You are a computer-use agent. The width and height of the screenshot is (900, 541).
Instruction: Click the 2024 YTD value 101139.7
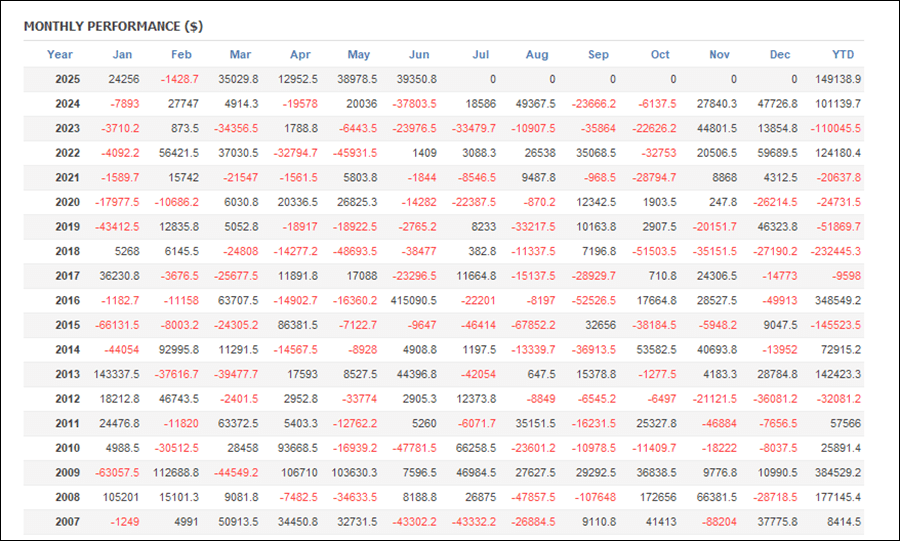pyautogui.click(x=838, y=104)
